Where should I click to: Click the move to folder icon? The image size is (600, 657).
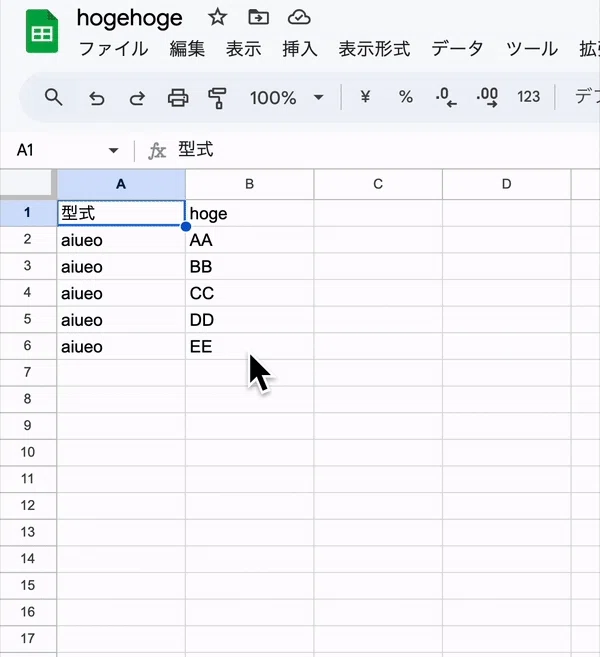click(259, 18)
